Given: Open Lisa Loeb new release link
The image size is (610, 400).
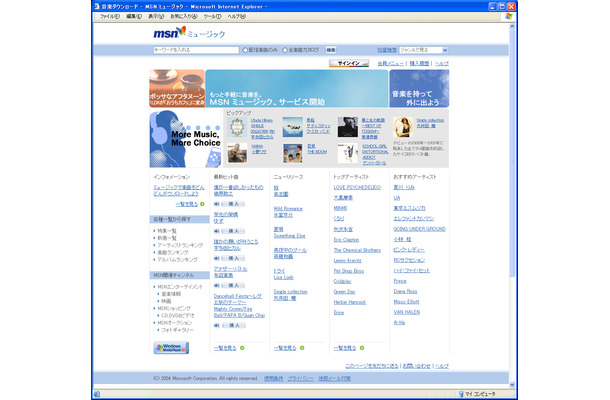Looking at the screenshot, I should (283, 277).
